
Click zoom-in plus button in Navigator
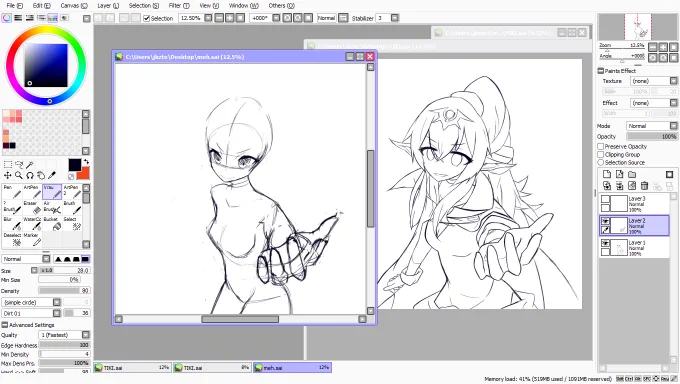click(663, 47)
